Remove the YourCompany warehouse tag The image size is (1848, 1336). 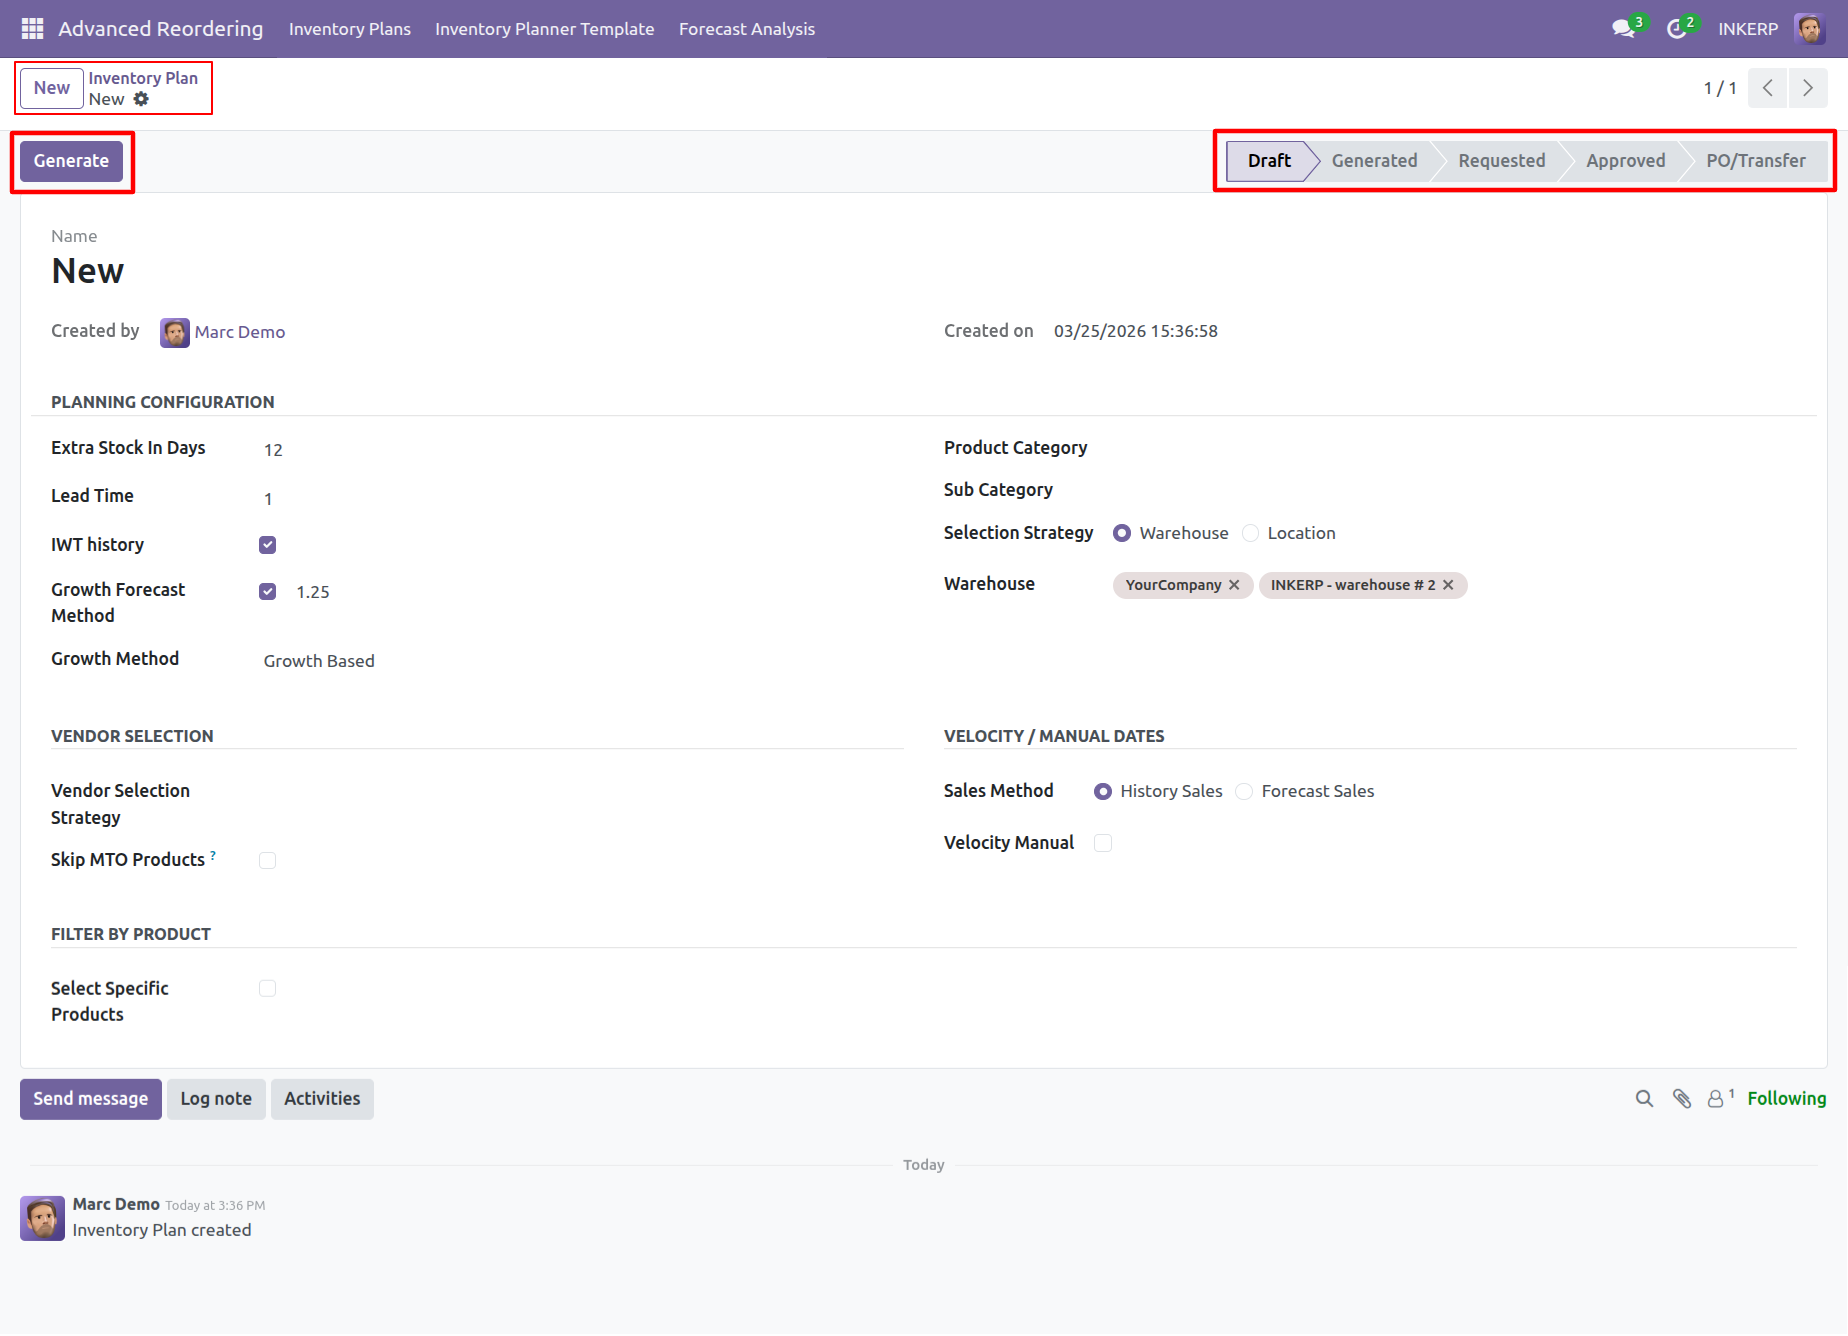coord(1234,585)
